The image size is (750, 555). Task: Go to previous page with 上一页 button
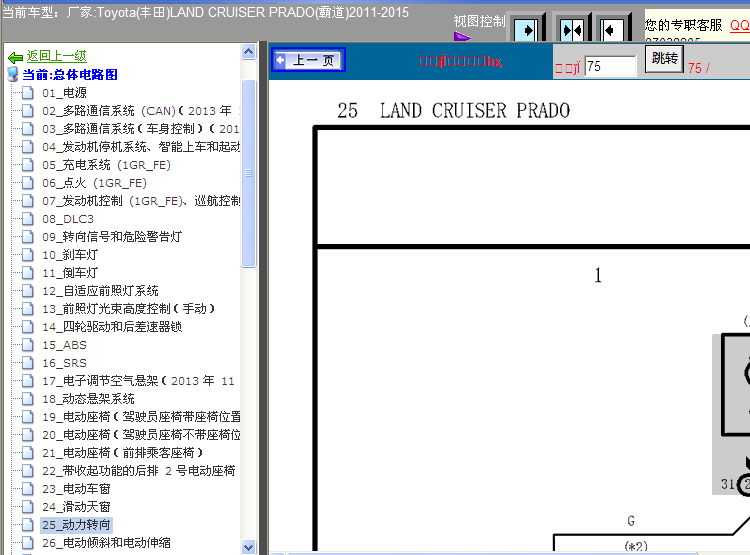309,60
